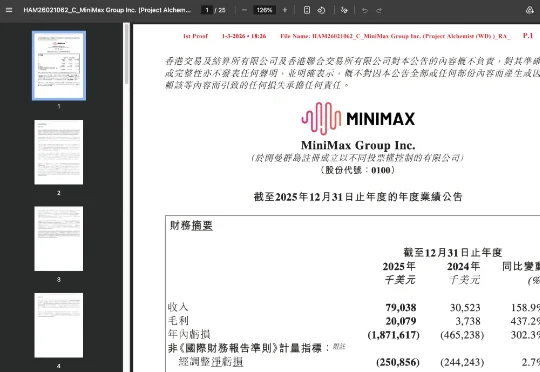Click the red 'P.1' page marker
The height and width of the screenshot is (372, 540).
(528, 35)
